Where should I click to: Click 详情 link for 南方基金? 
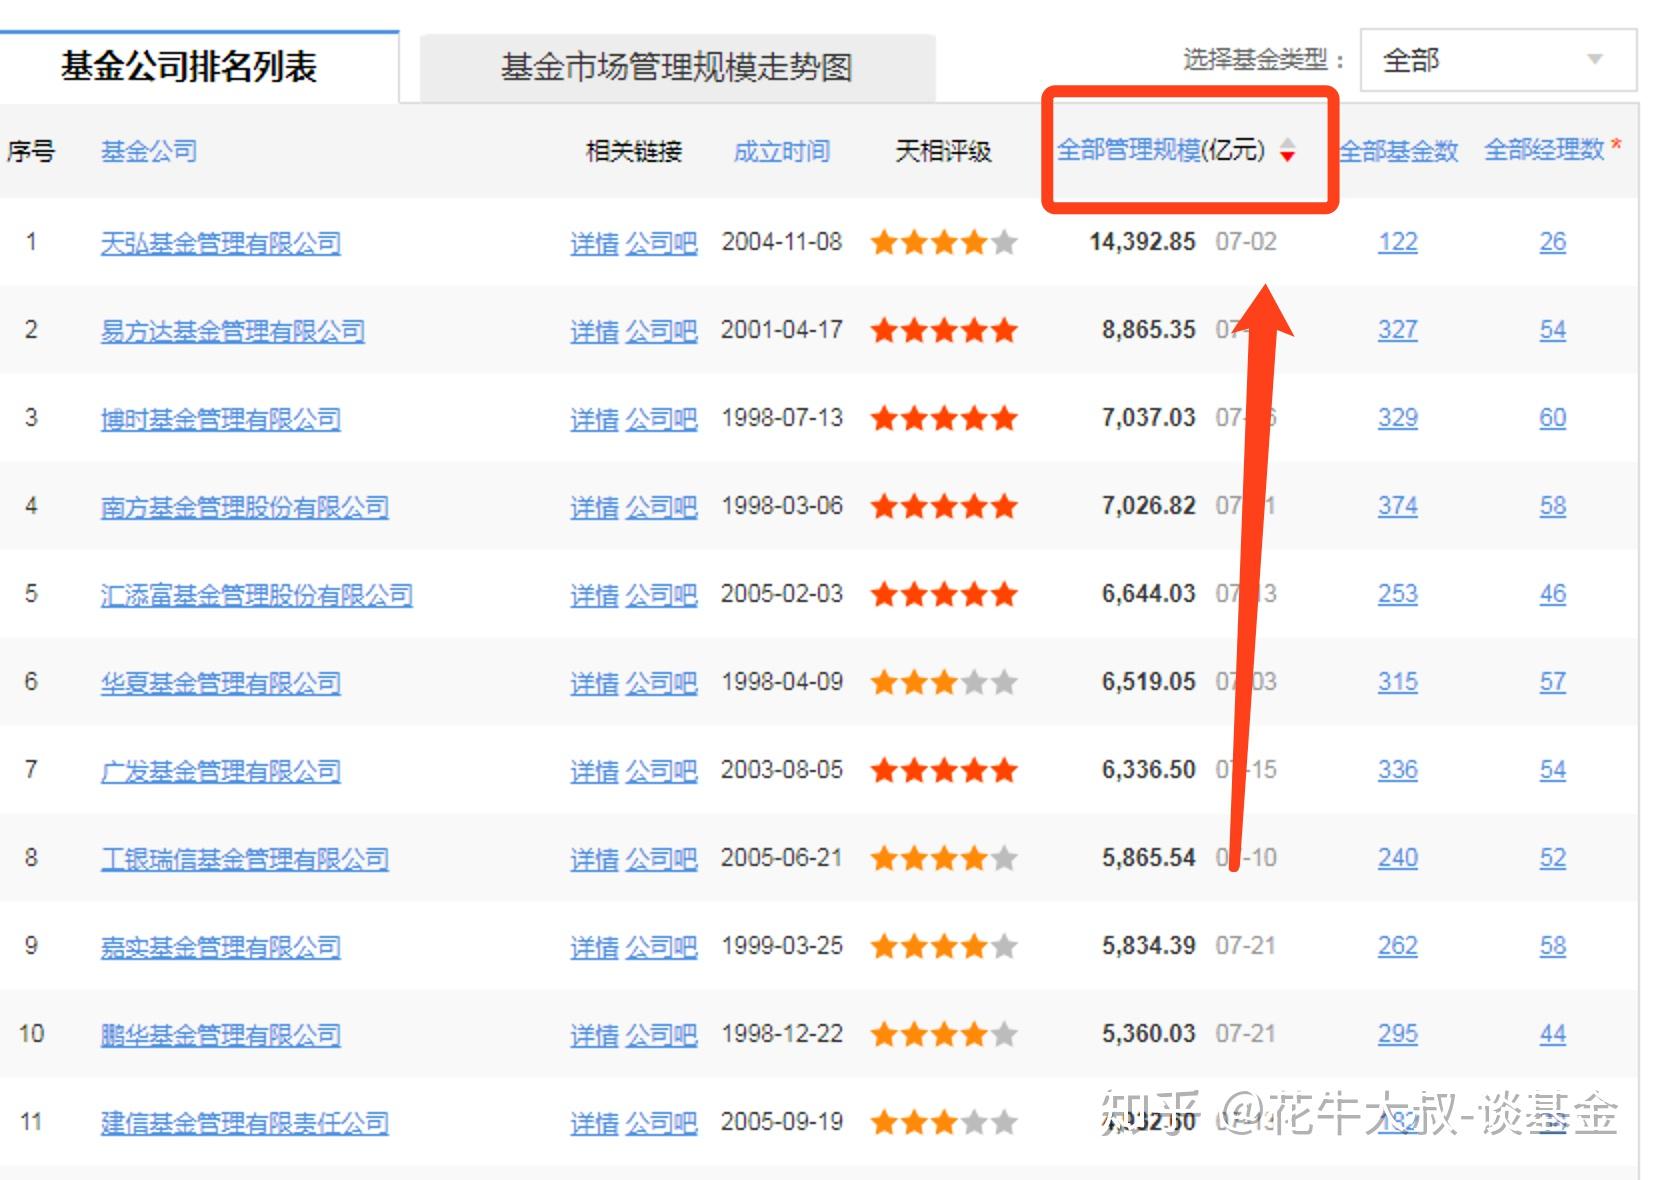click(594, 507)
